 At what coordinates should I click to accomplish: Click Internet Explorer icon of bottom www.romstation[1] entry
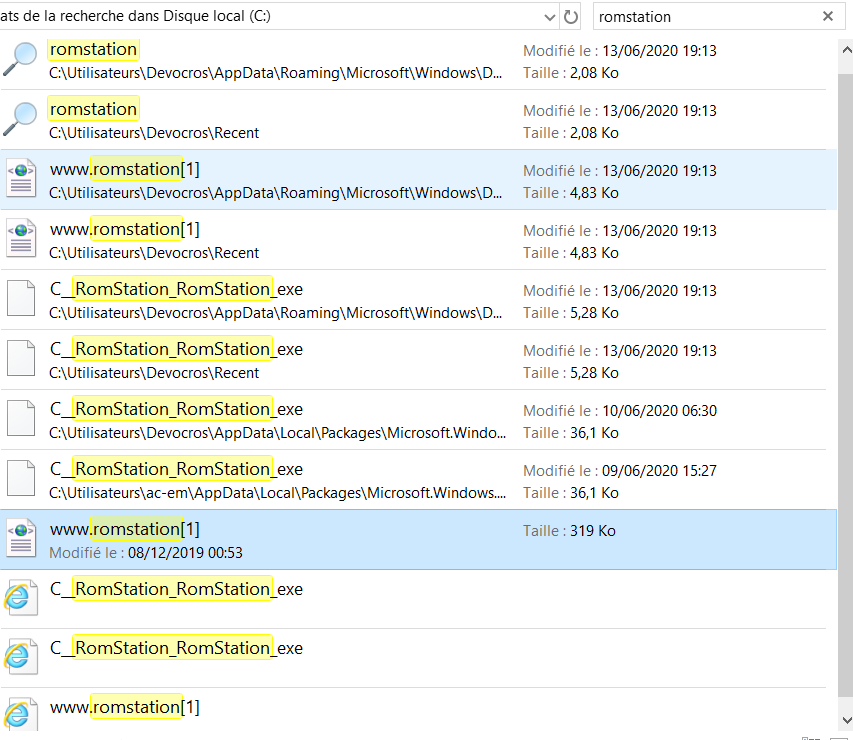(x=21, y=714)
